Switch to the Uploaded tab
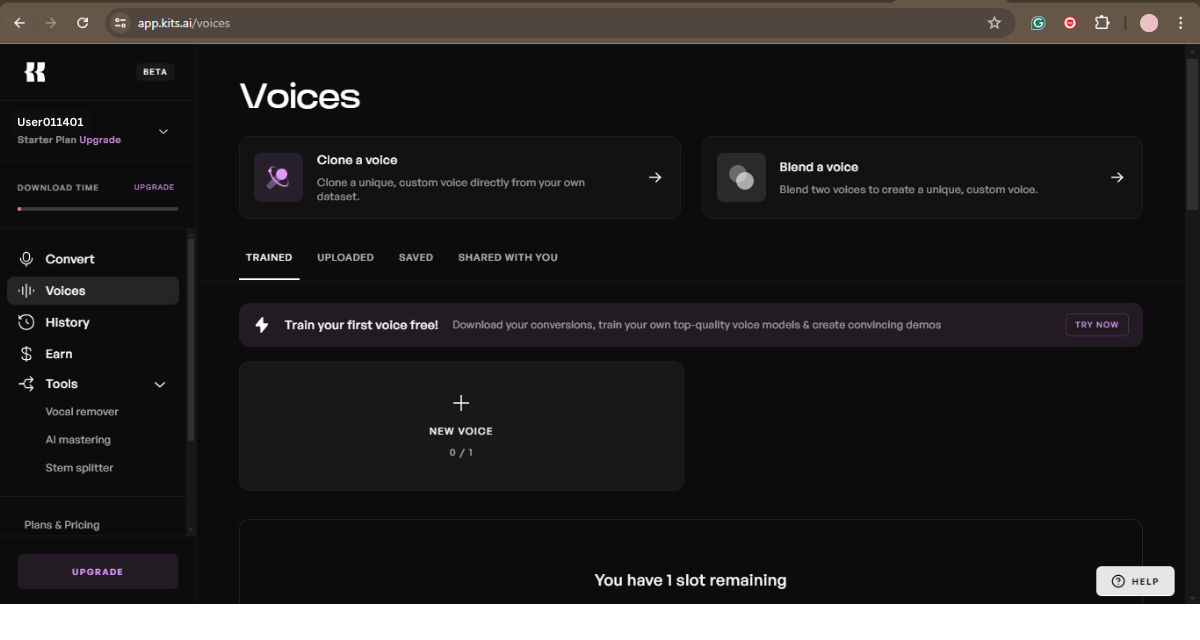Screen dimensions: 1200x640 (345, 258)
